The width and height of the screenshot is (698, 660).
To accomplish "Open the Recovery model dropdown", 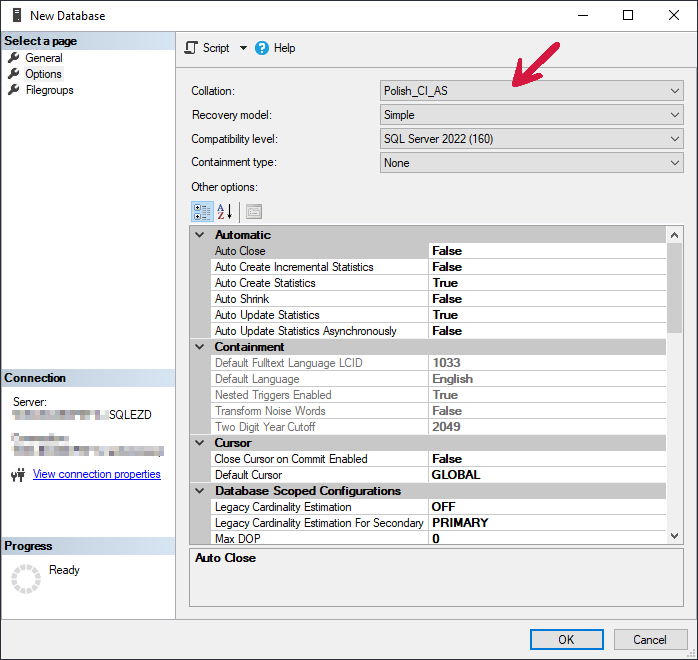I will (675, 115).
